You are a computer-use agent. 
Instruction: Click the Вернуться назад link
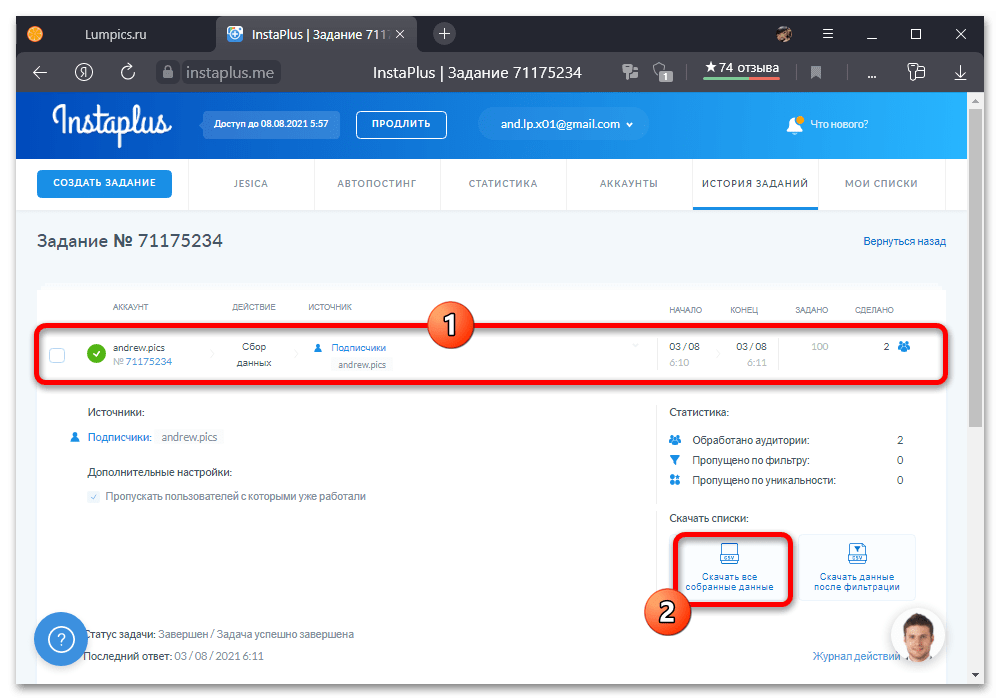click(904, 241)
